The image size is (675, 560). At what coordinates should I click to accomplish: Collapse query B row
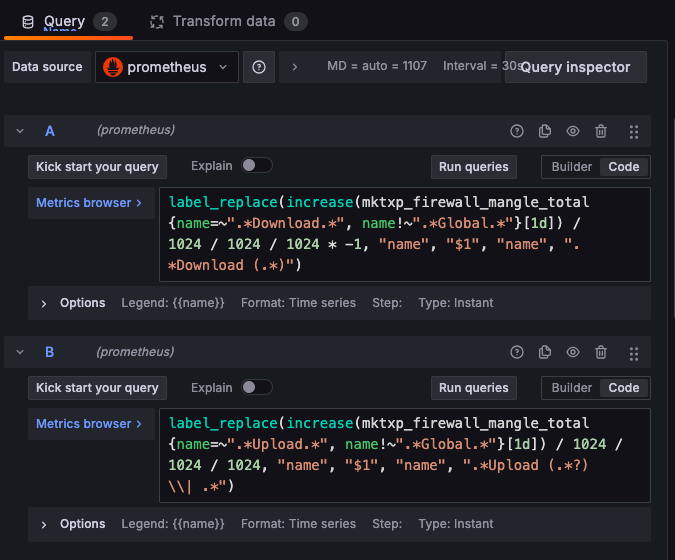point(20,352)
